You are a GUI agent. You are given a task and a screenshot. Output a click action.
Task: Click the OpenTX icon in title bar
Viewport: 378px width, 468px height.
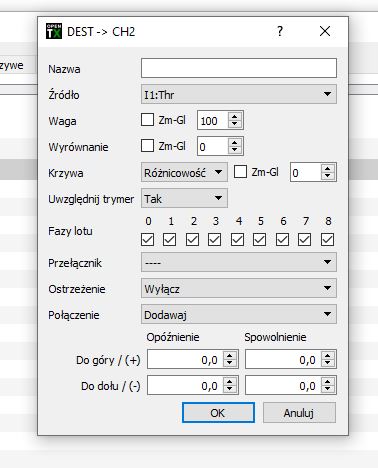tap(54, 31)
